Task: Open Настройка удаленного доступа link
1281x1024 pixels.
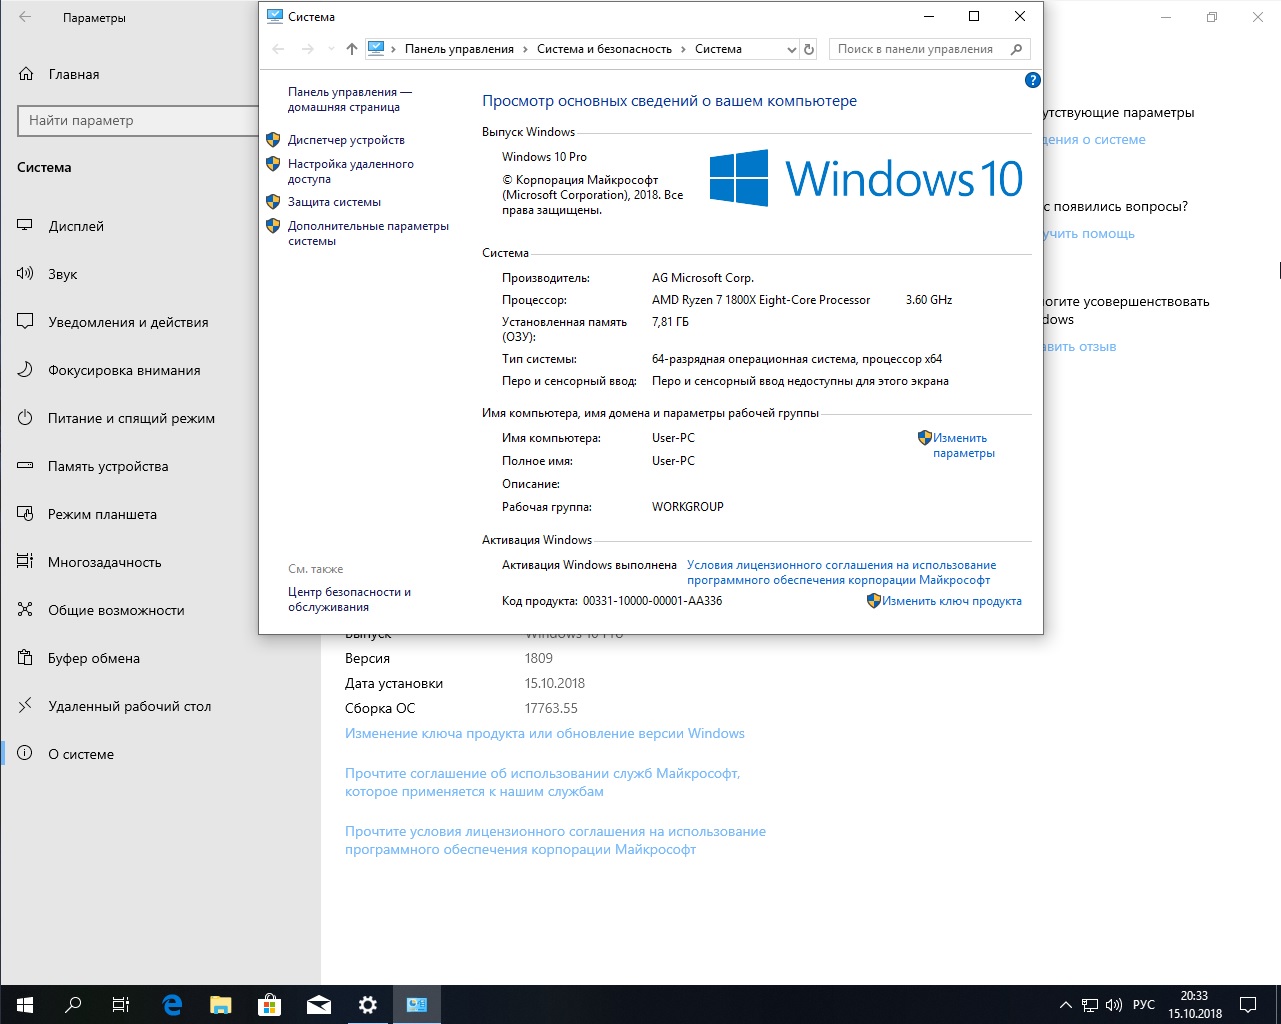Action: 350,171
